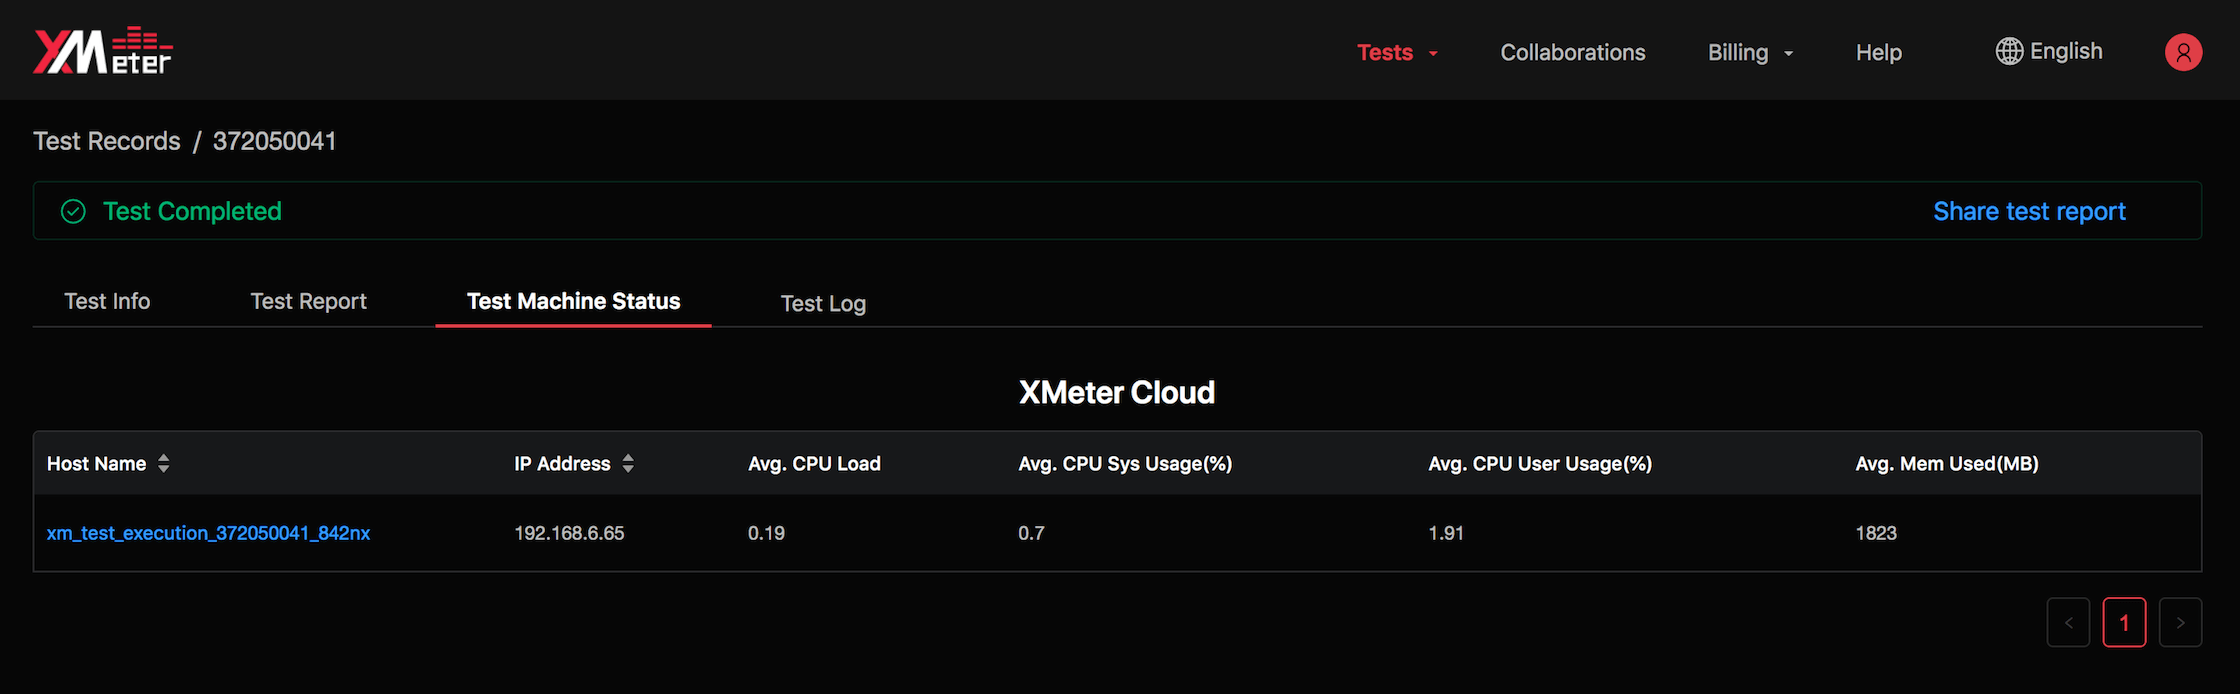Sort table by Host Name arrows

click(164, 463)
